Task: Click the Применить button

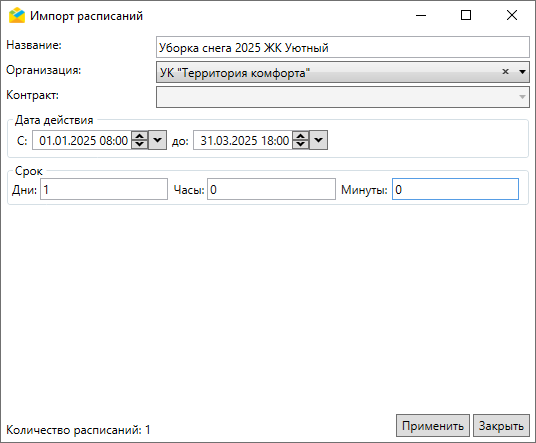Action: click(433, 426)
